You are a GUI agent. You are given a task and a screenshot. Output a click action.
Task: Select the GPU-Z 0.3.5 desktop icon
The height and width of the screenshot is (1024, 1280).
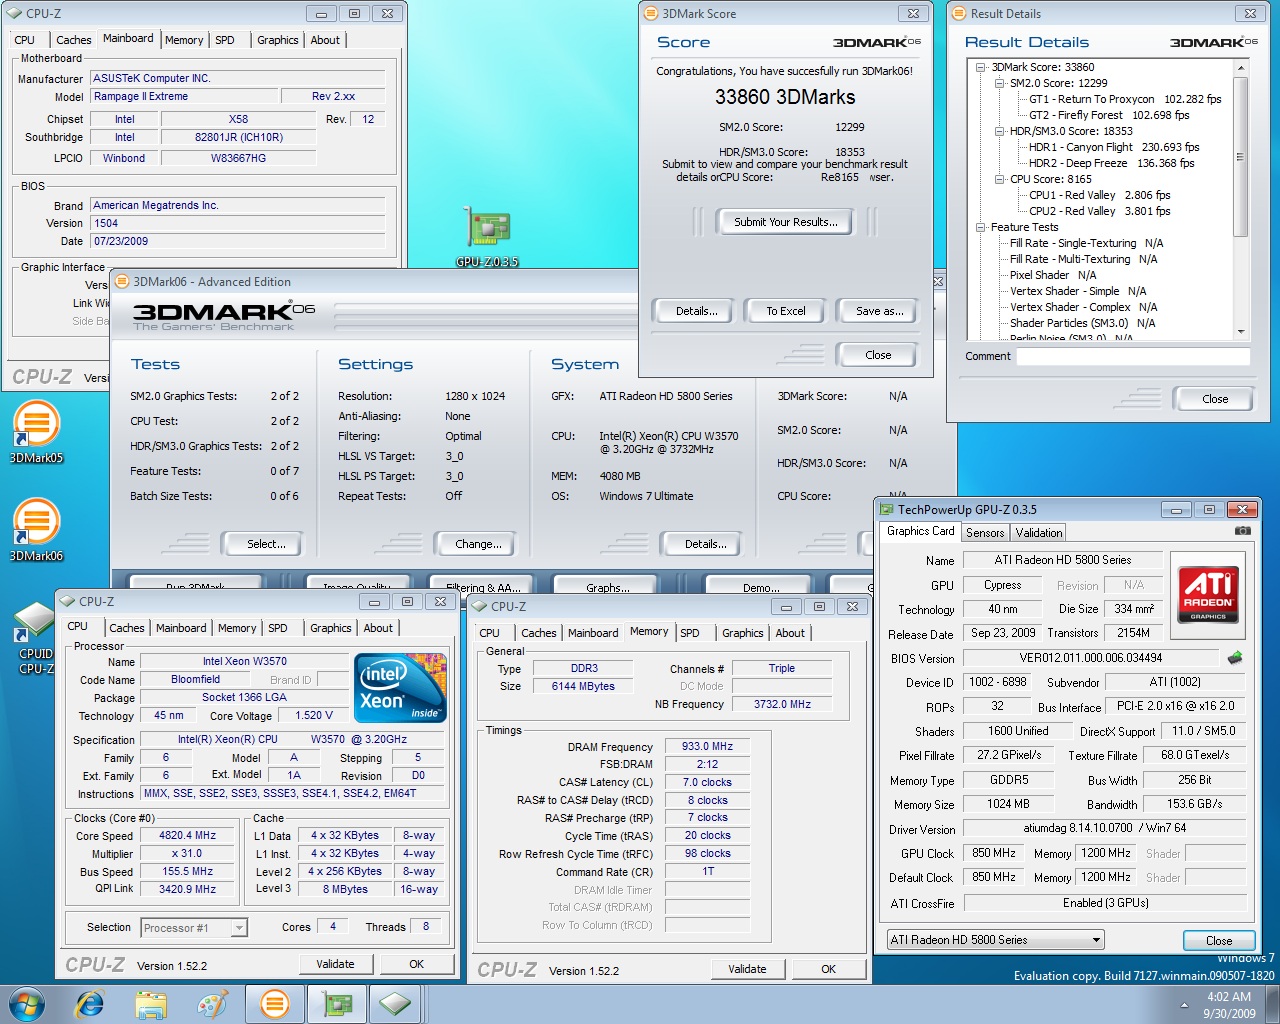point(487,237)
